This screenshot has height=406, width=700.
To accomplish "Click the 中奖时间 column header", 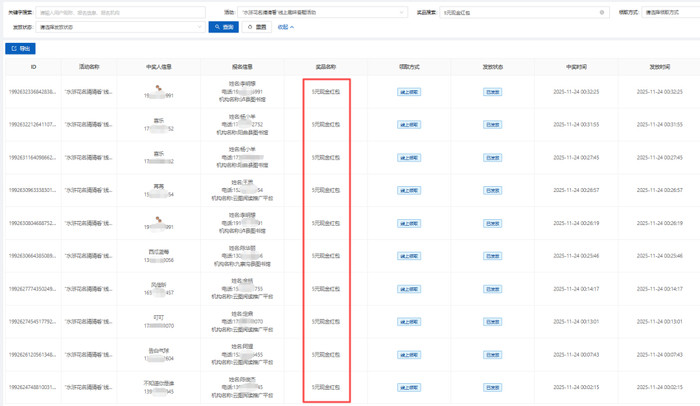I will (576, 67).
